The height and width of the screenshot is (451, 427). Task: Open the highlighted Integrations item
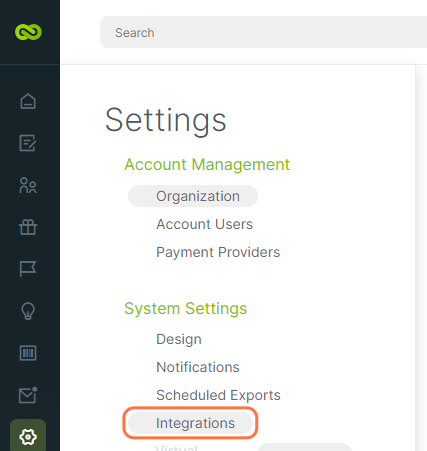[x=191, y=423]
